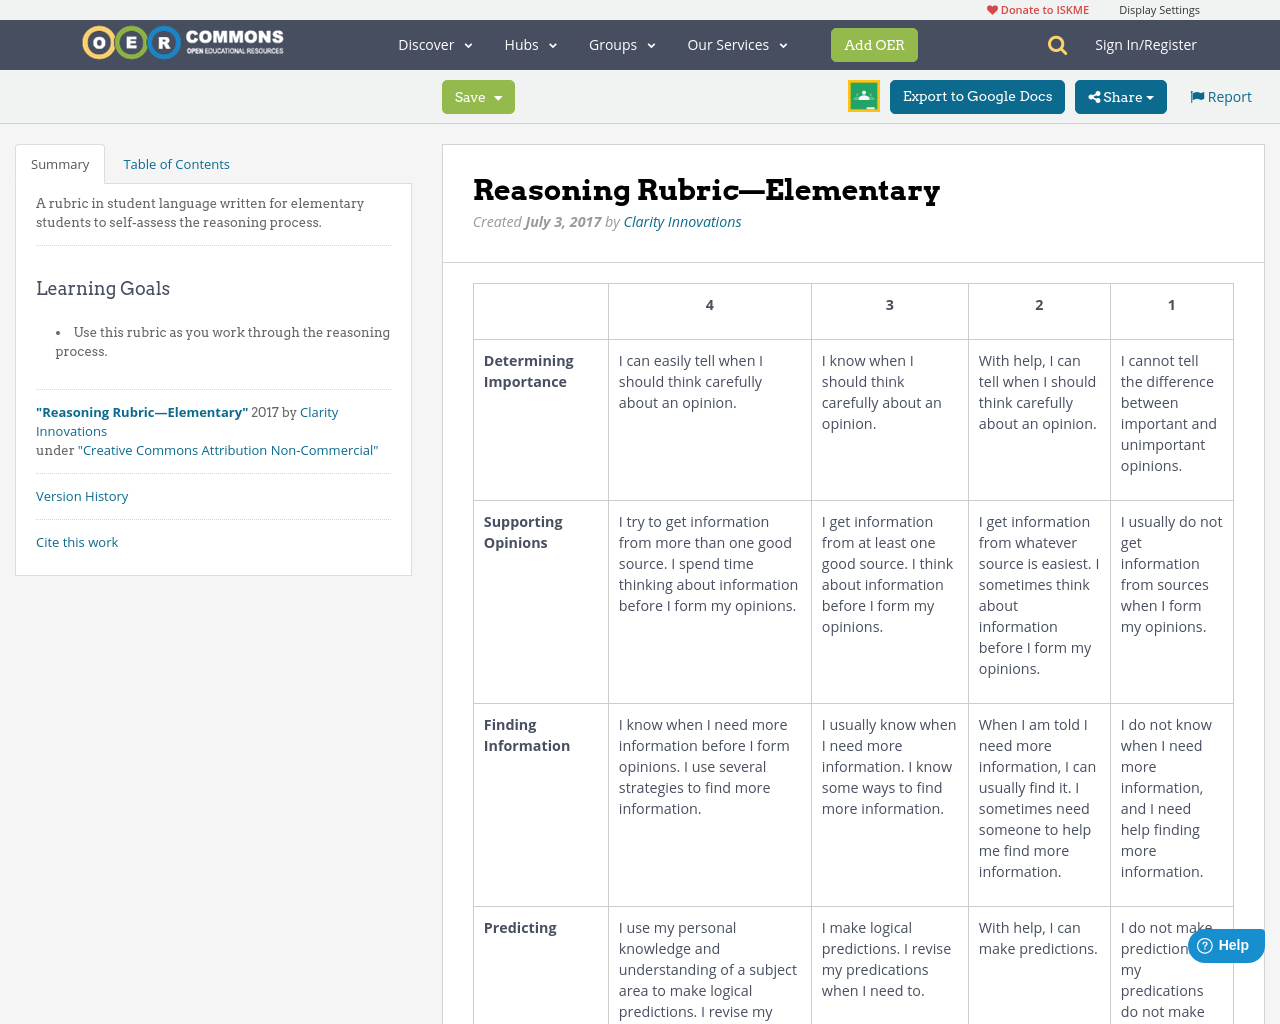Screen dimensions: 1280x1024
Task: Click Cite this work
Action: click(77, 542)
